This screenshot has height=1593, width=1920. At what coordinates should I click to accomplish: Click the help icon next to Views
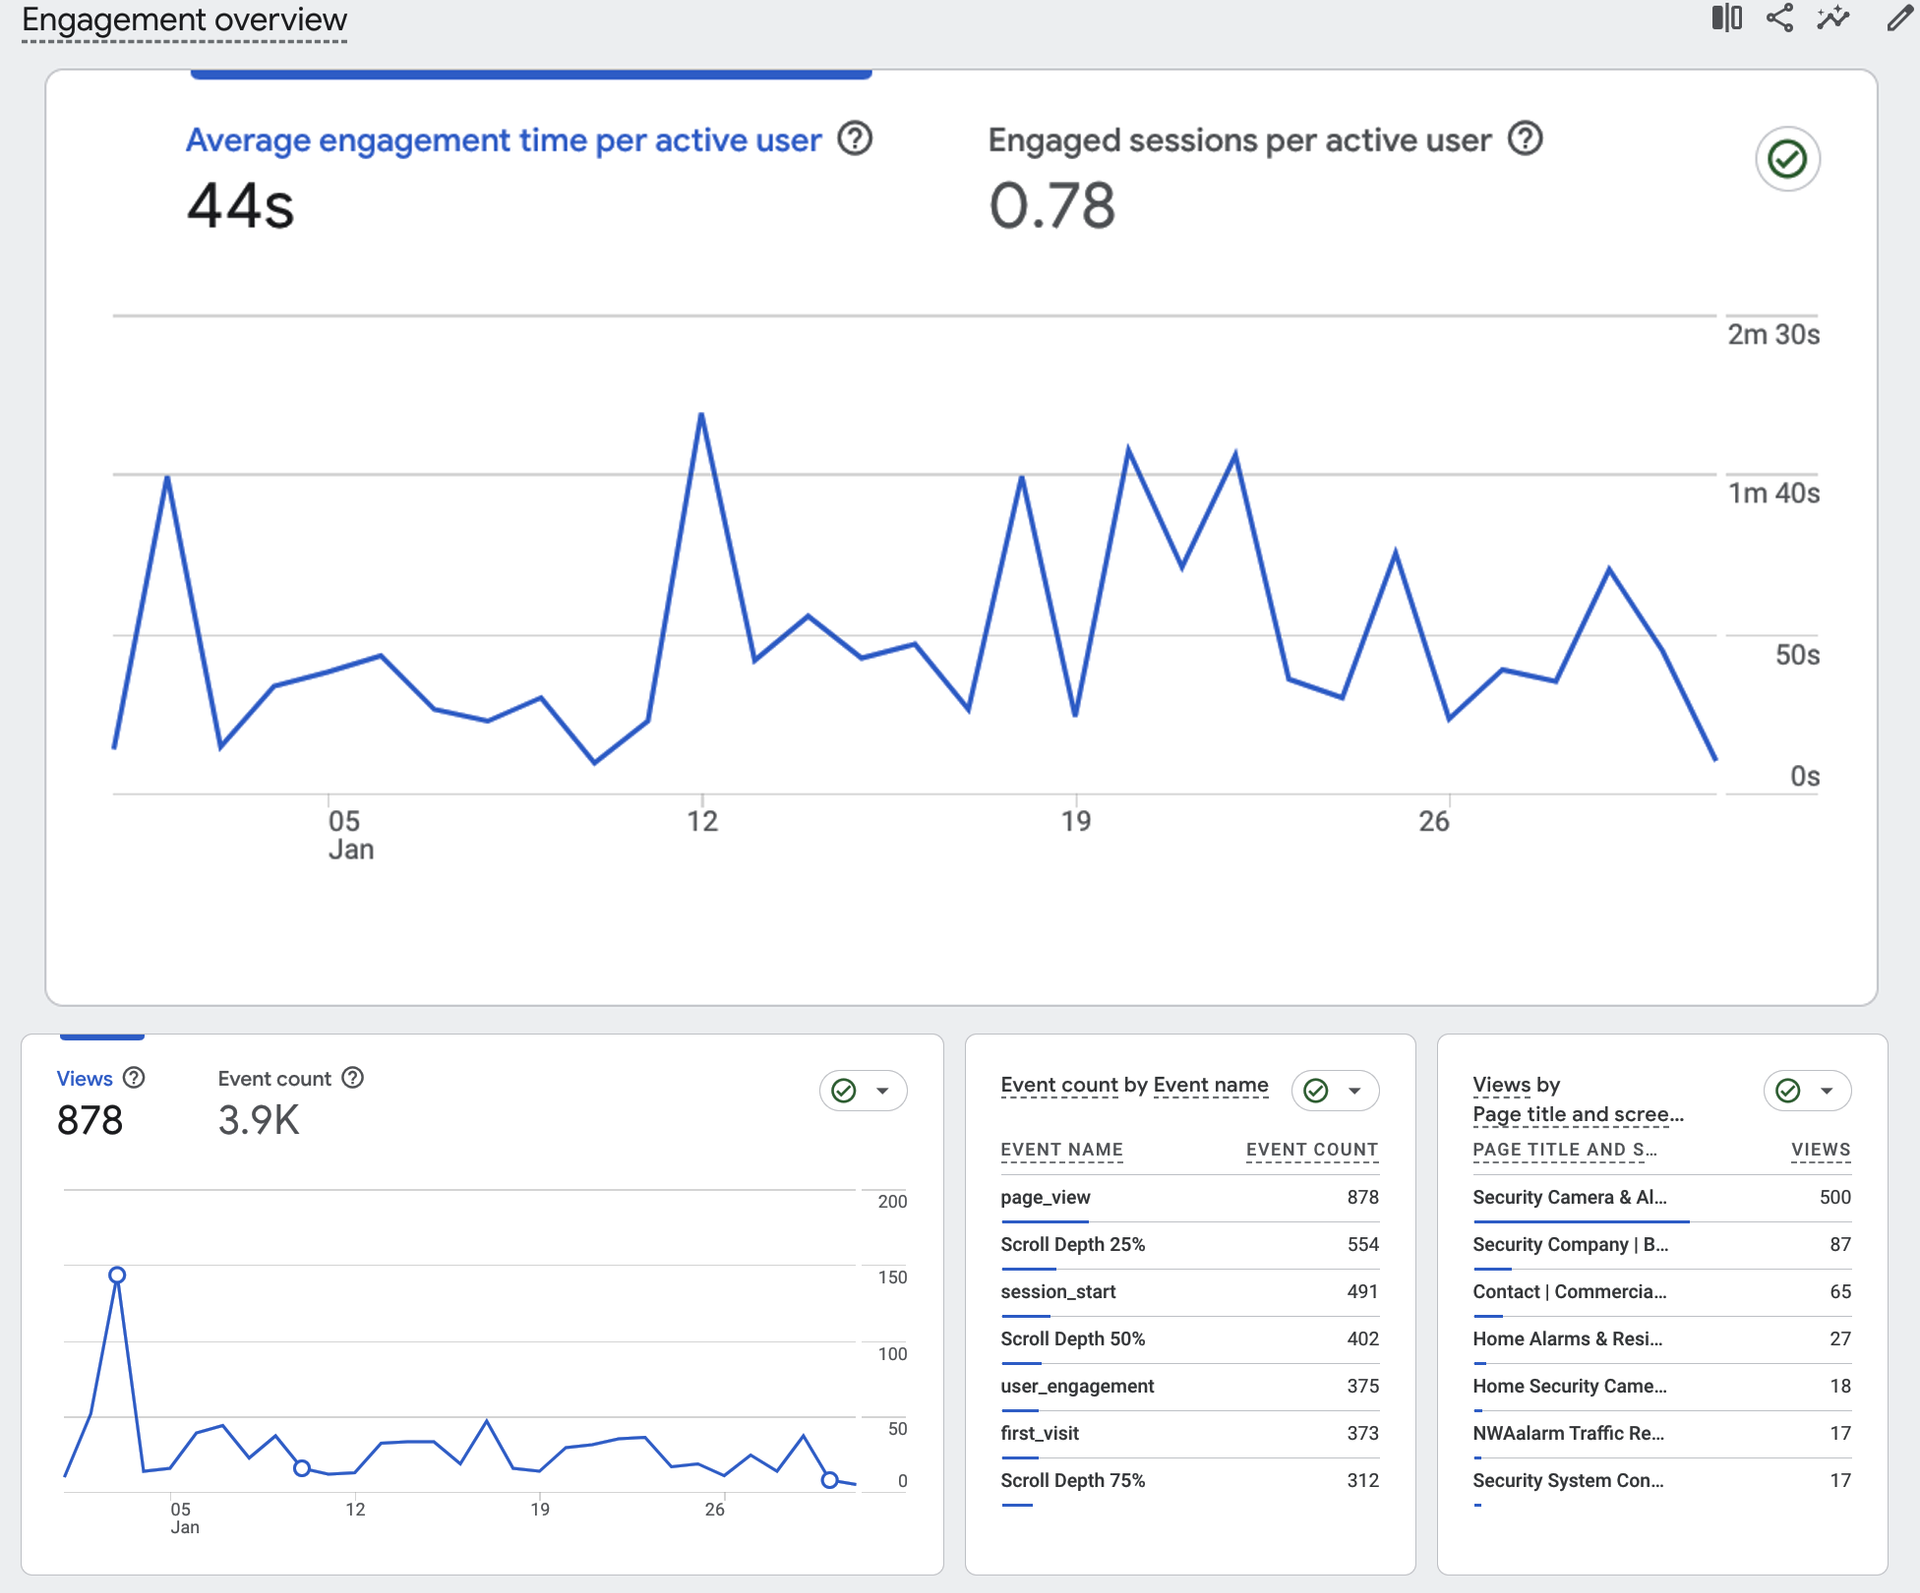pos(134,1078)
